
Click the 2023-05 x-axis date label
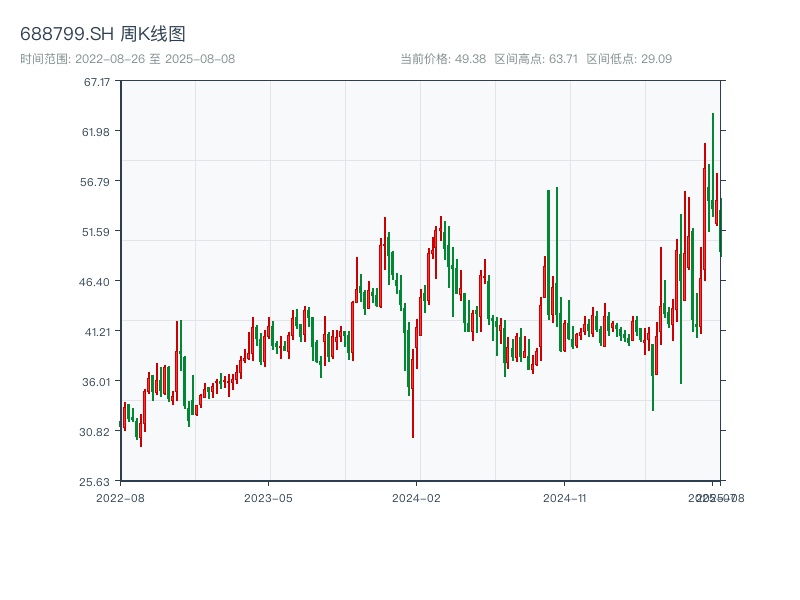click(x=268, y=497)
